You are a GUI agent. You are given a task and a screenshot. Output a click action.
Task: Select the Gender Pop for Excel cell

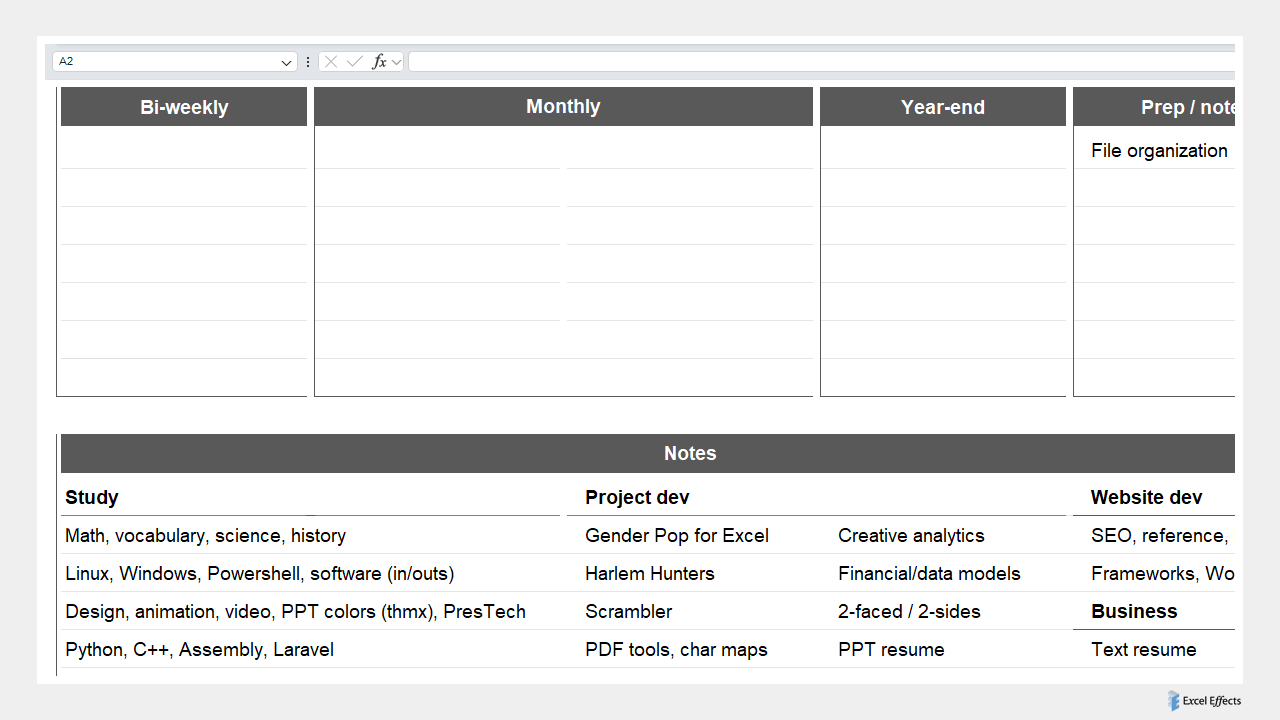676,535
